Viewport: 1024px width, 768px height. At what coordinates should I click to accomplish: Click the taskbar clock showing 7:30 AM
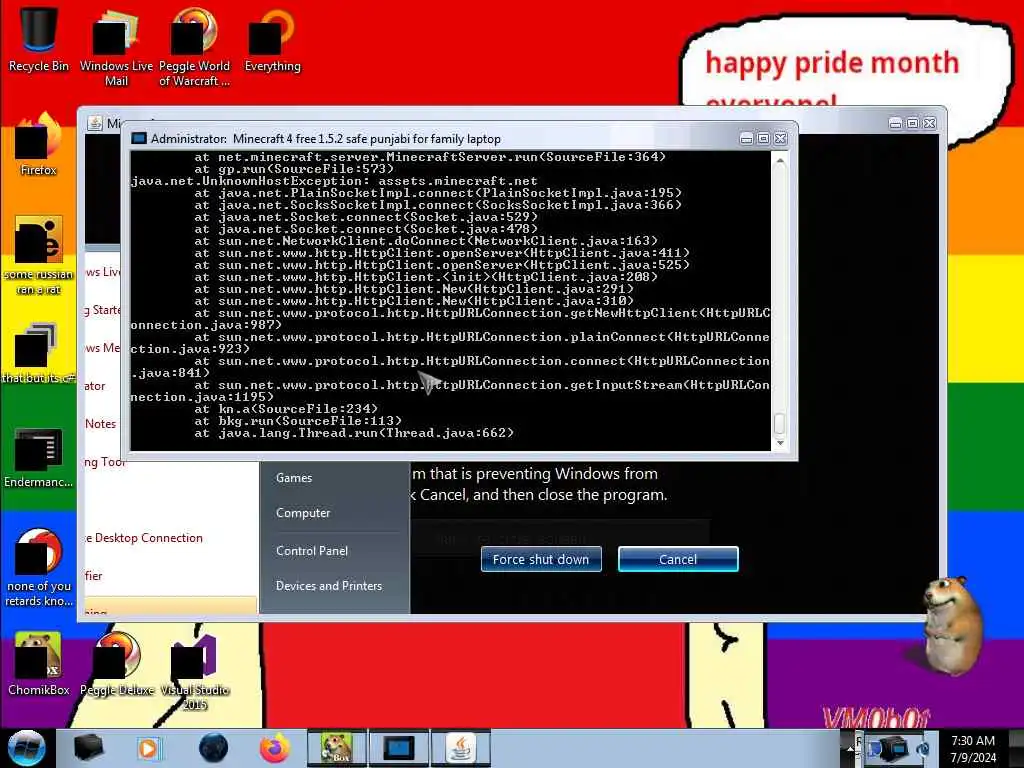[973, 749]
